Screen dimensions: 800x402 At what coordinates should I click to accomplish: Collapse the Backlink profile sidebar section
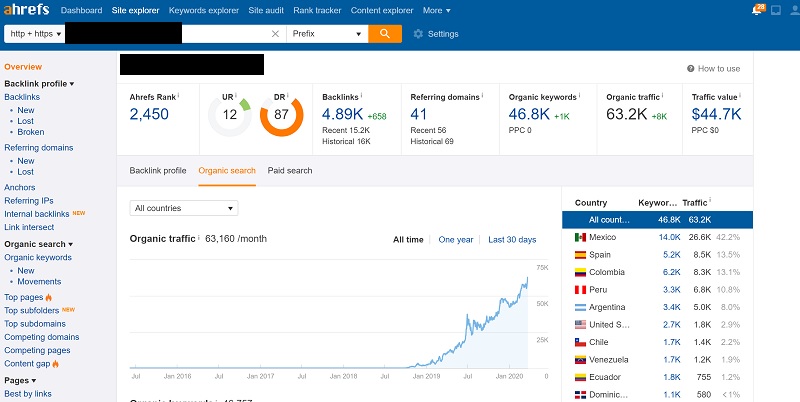[x=39, y=84]
